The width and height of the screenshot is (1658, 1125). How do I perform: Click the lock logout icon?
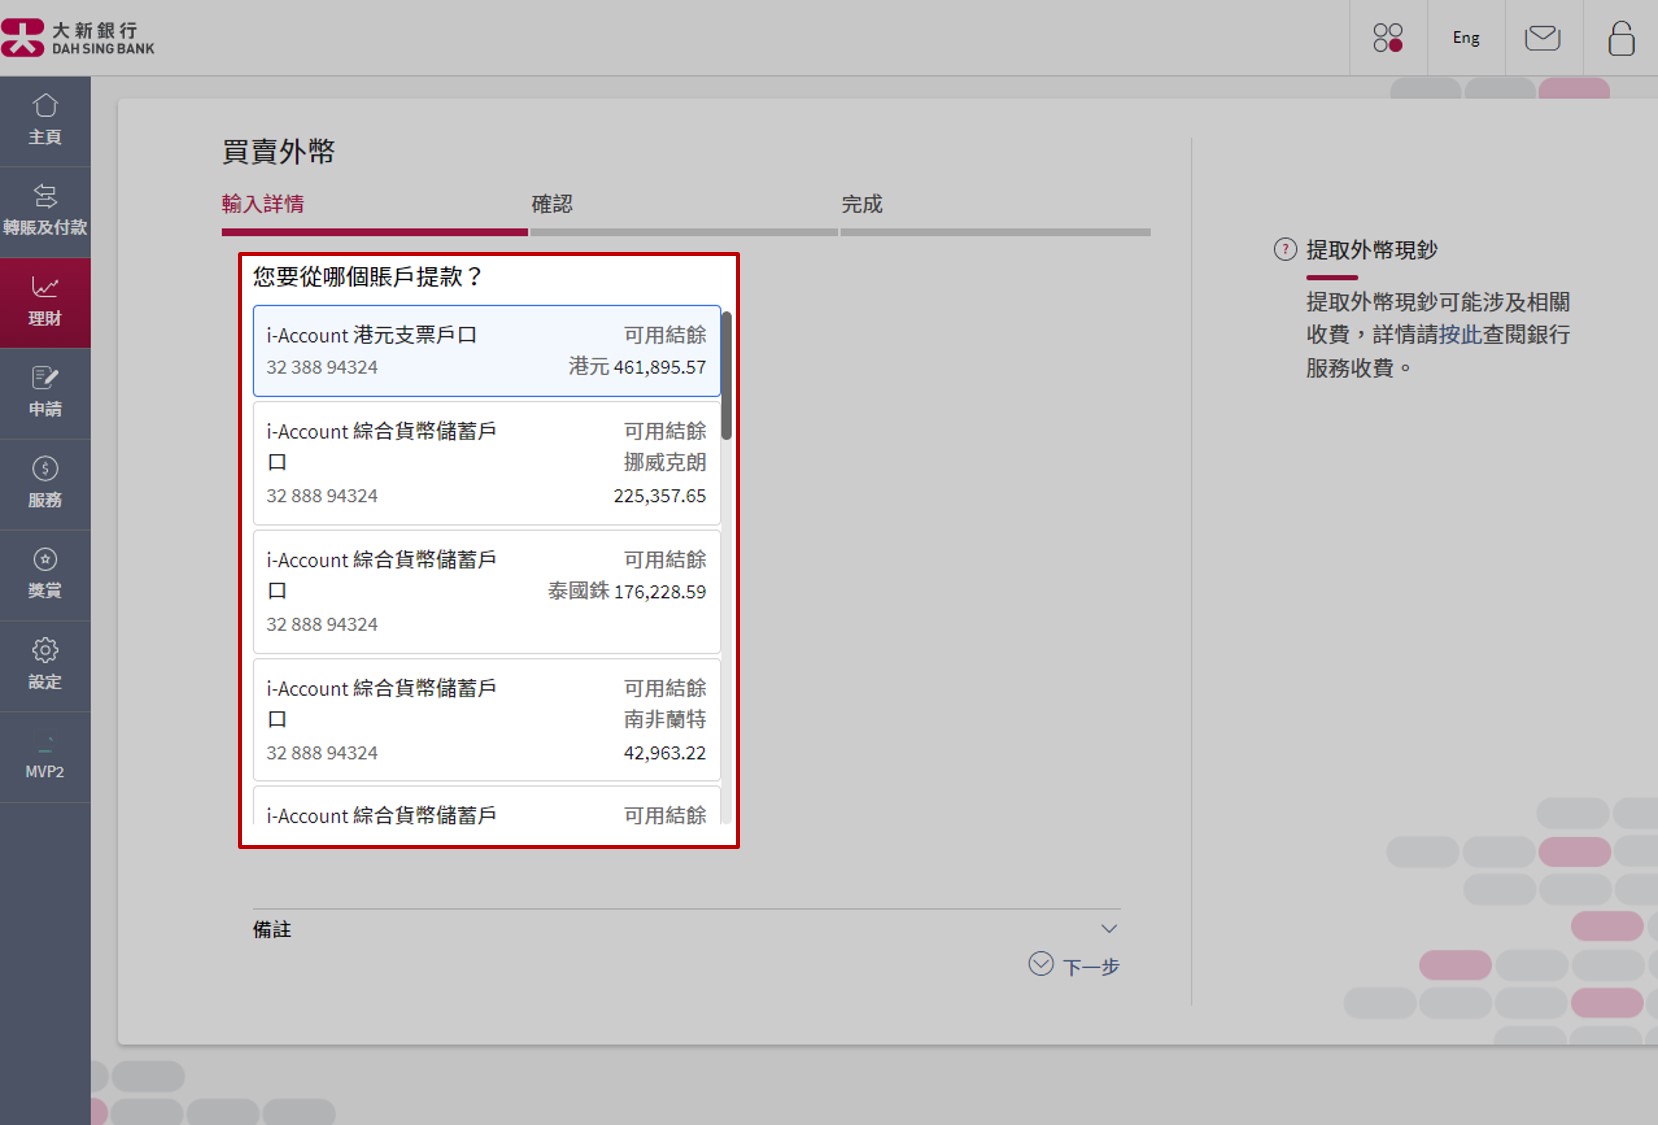[1620, 37]
